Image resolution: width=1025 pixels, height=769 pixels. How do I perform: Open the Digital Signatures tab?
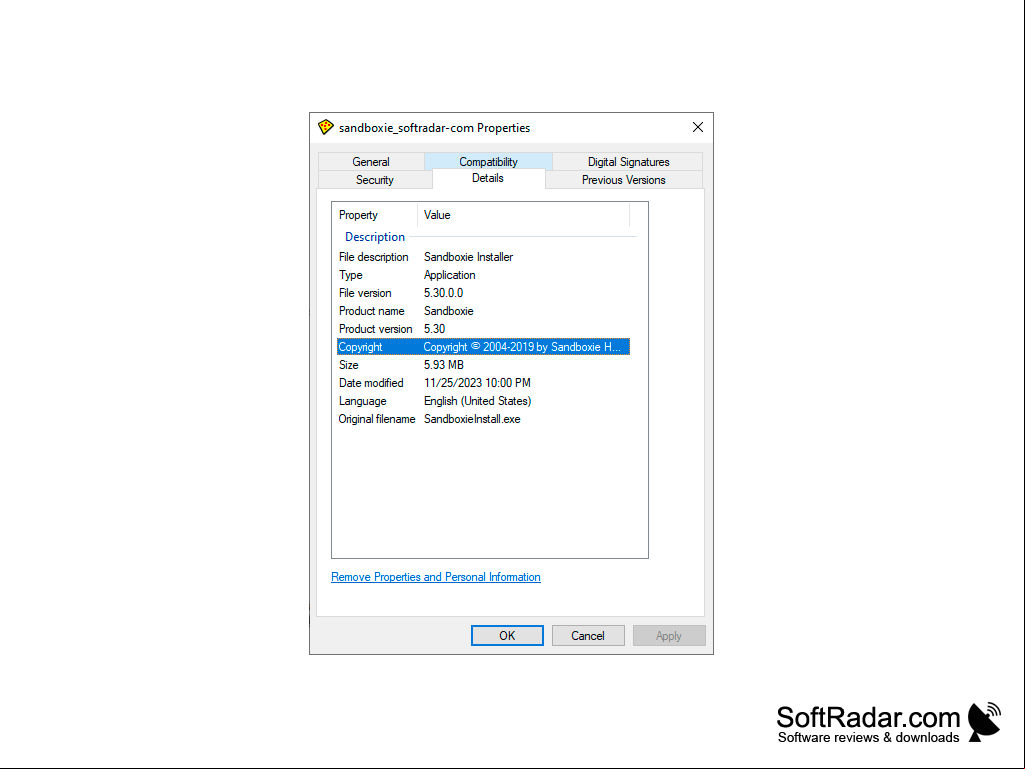pyautogui.click(x=628, y=162)
